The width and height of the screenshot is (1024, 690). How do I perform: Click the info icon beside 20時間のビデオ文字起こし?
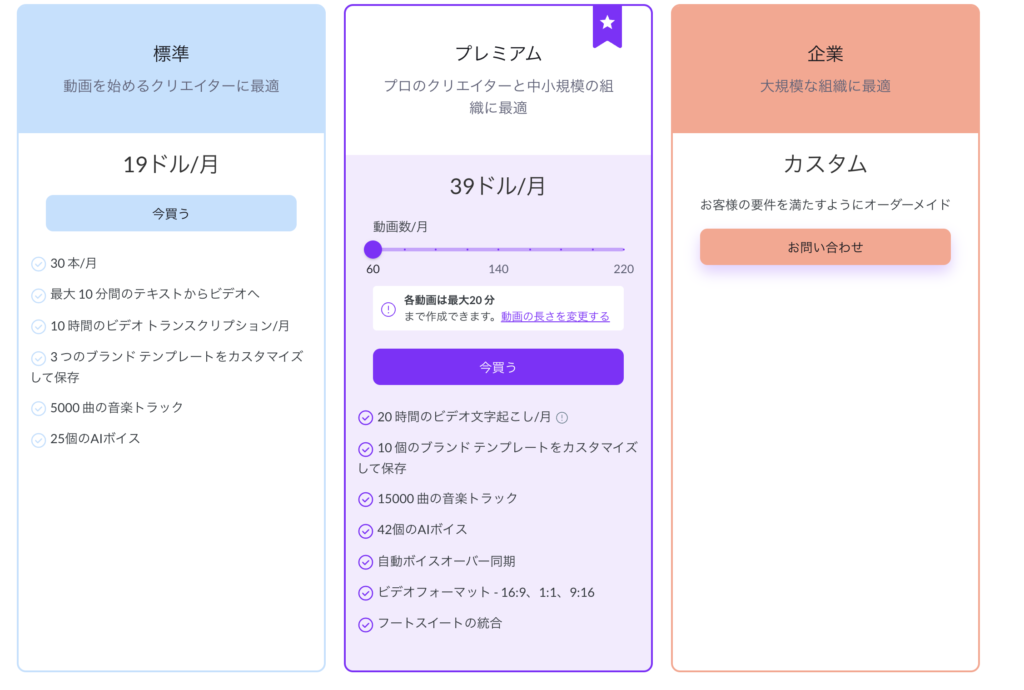(562, 418)
